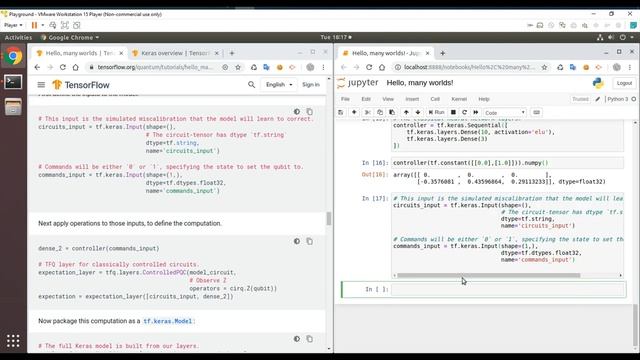Screen dimensions: 640x360
Task: Open Jupyter Kernel menu
Action: tap(459, 99)
